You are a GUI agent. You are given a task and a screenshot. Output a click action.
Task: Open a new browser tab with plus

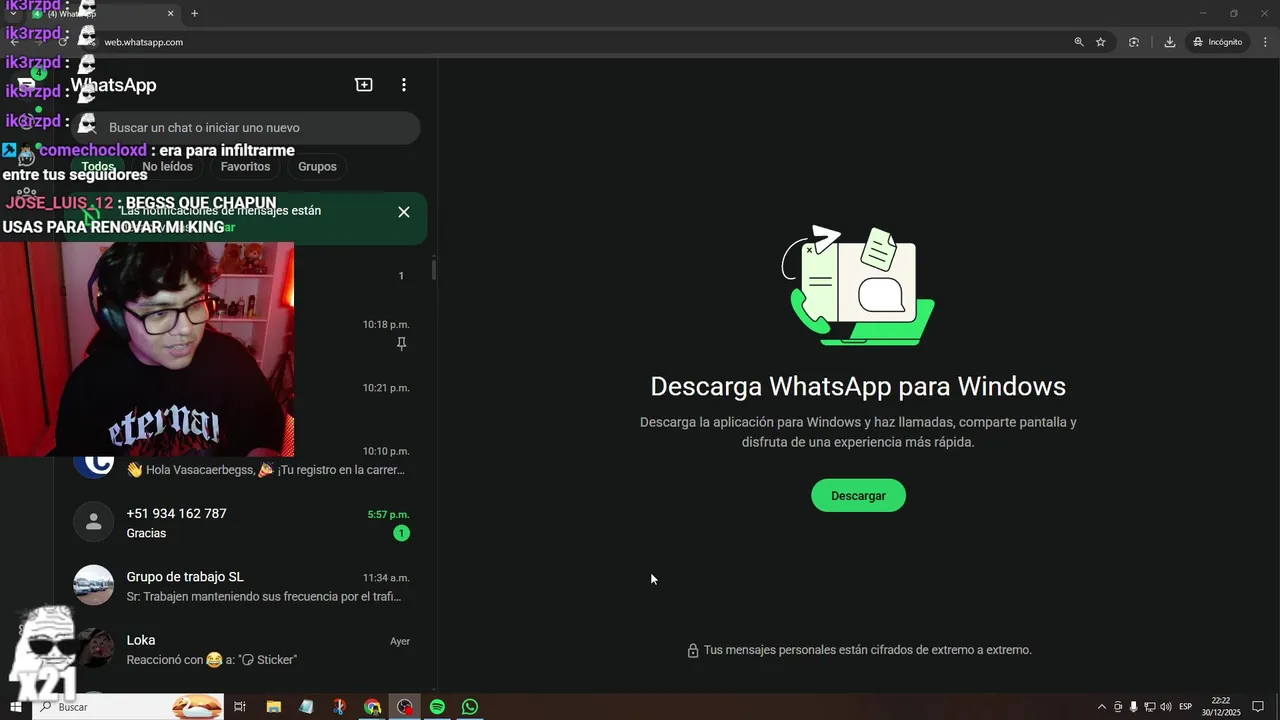pyautogui.click(x=195, y=13)
